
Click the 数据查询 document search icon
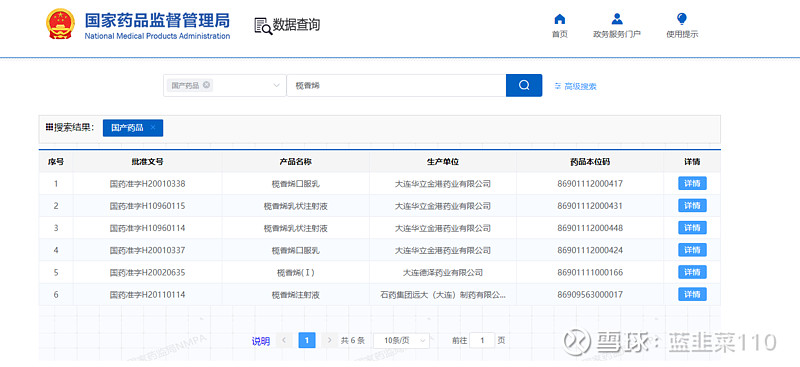point(263,25)
